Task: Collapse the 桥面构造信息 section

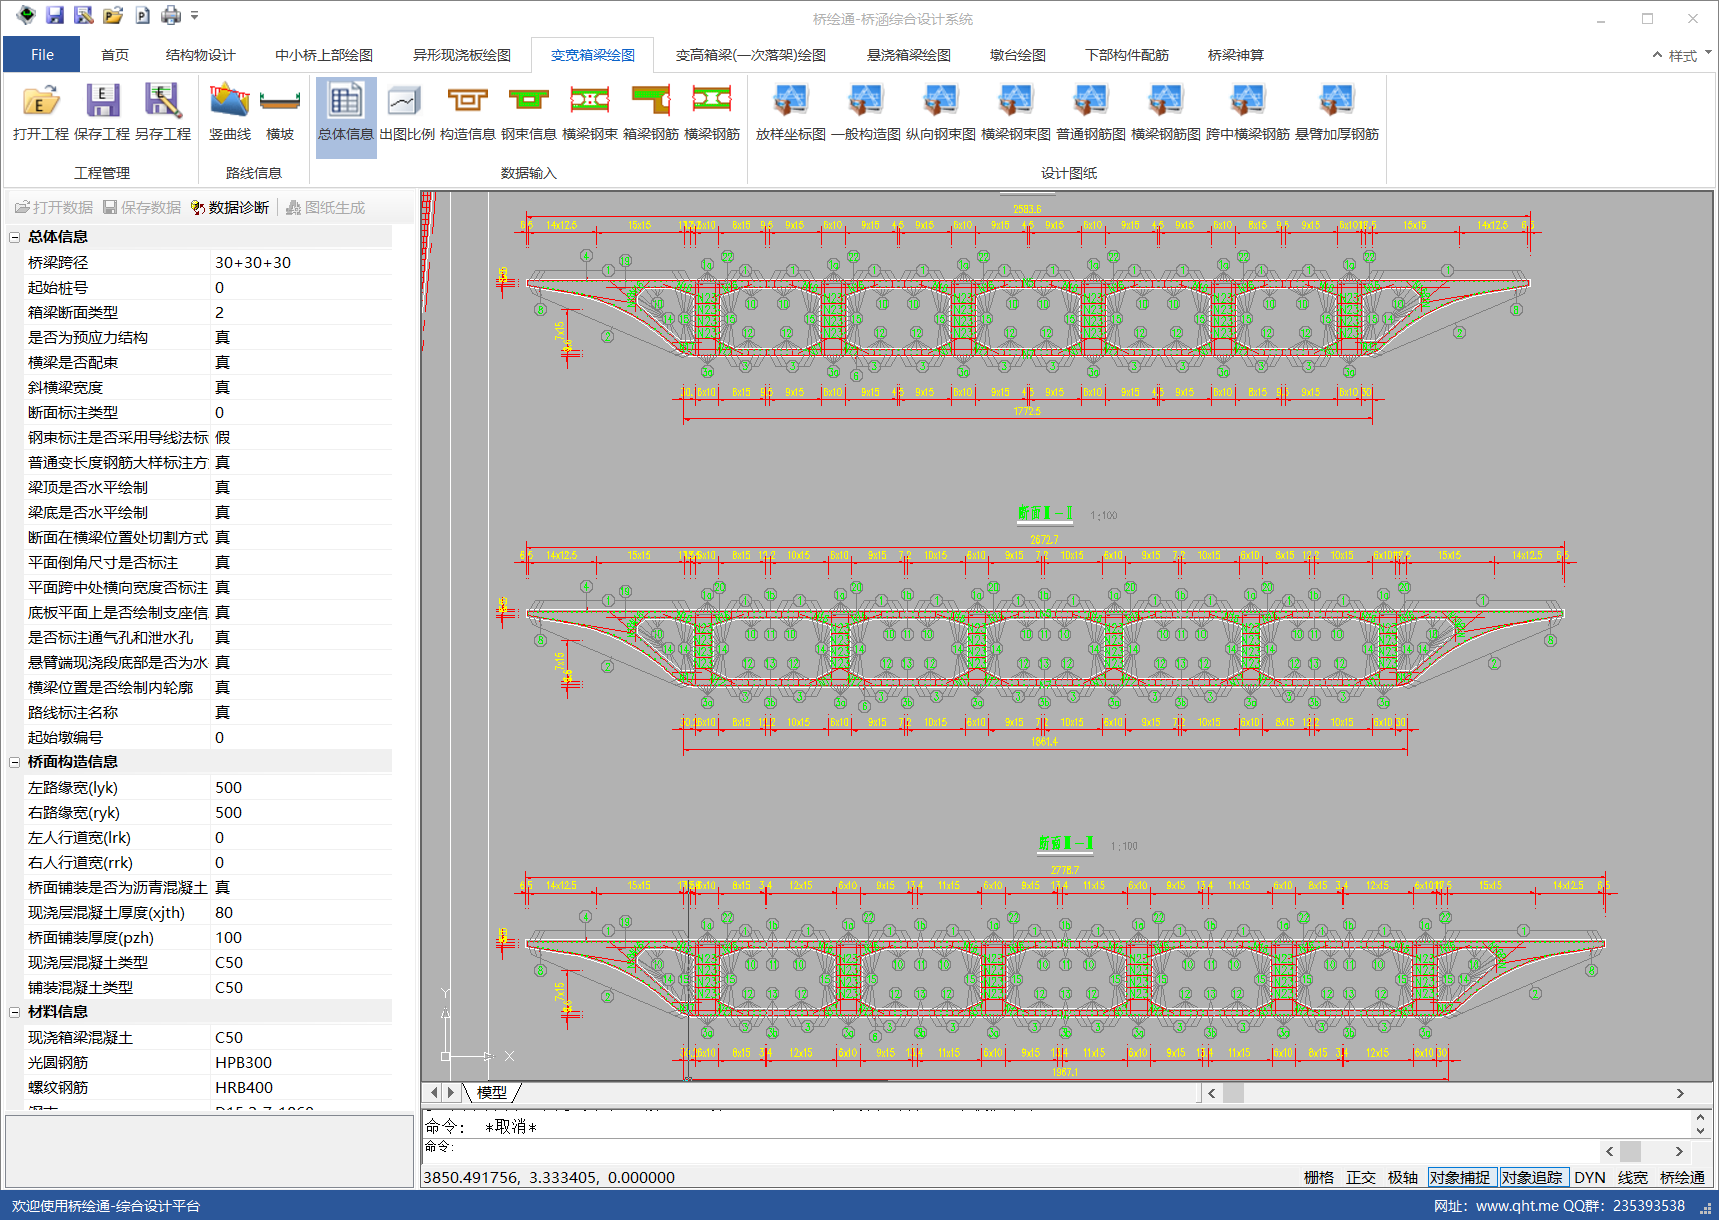Action: point(15,762)
